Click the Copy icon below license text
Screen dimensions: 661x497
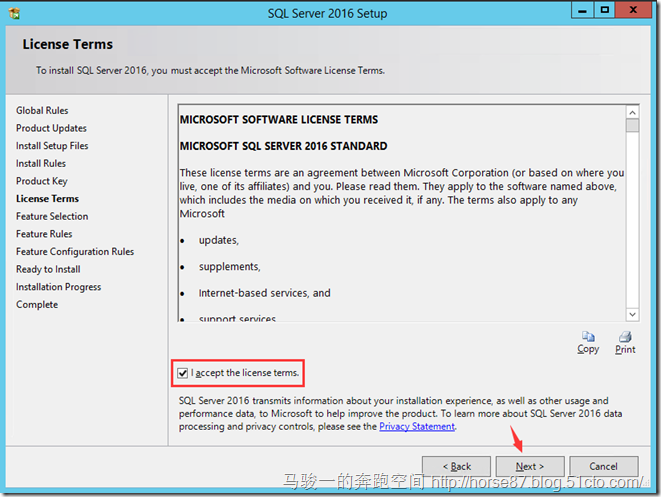click(588, 337)
